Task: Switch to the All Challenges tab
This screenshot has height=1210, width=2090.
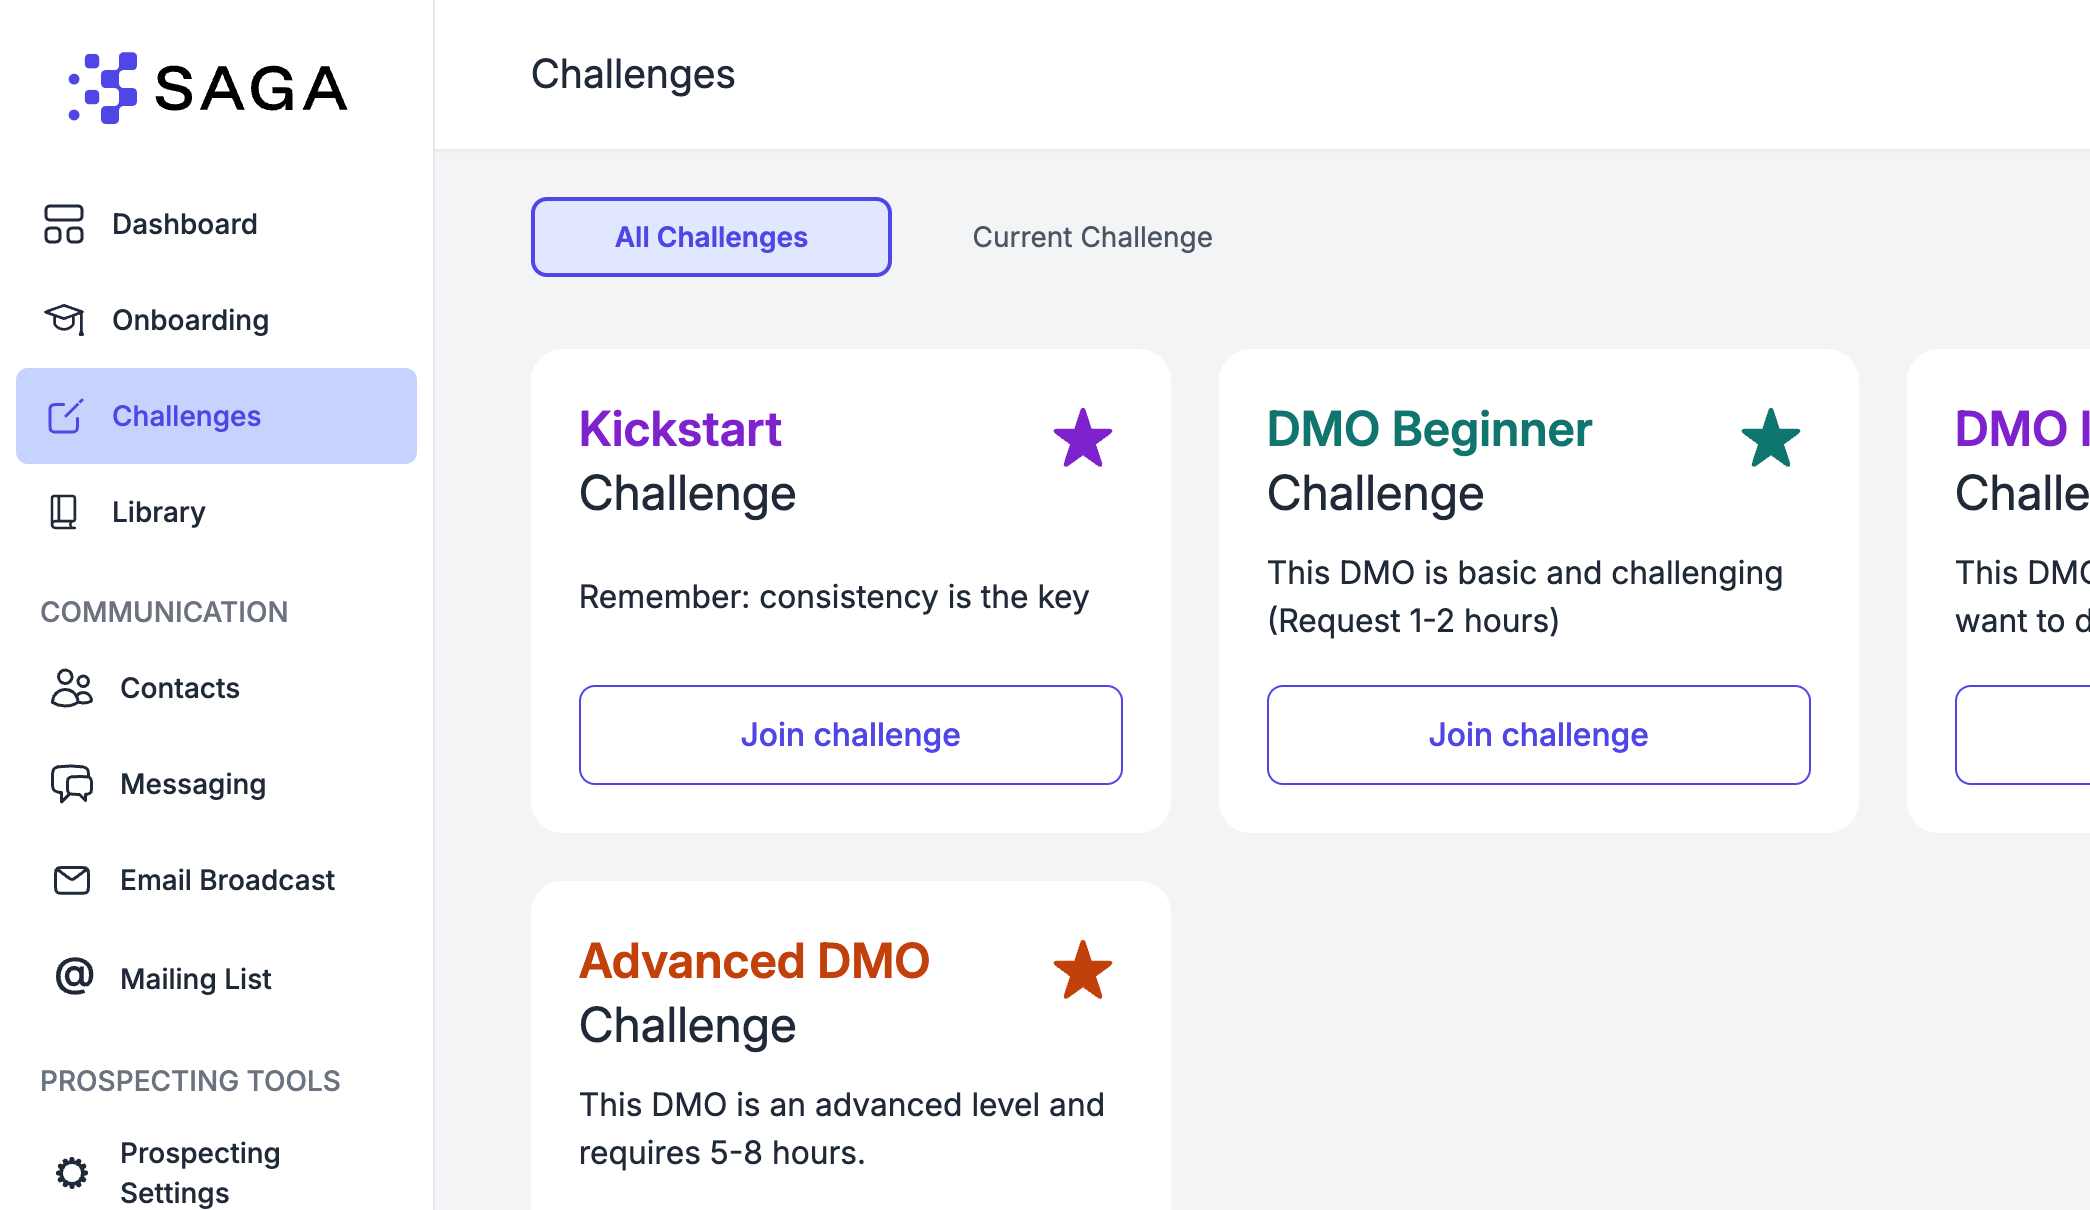Action: (711, 237)
